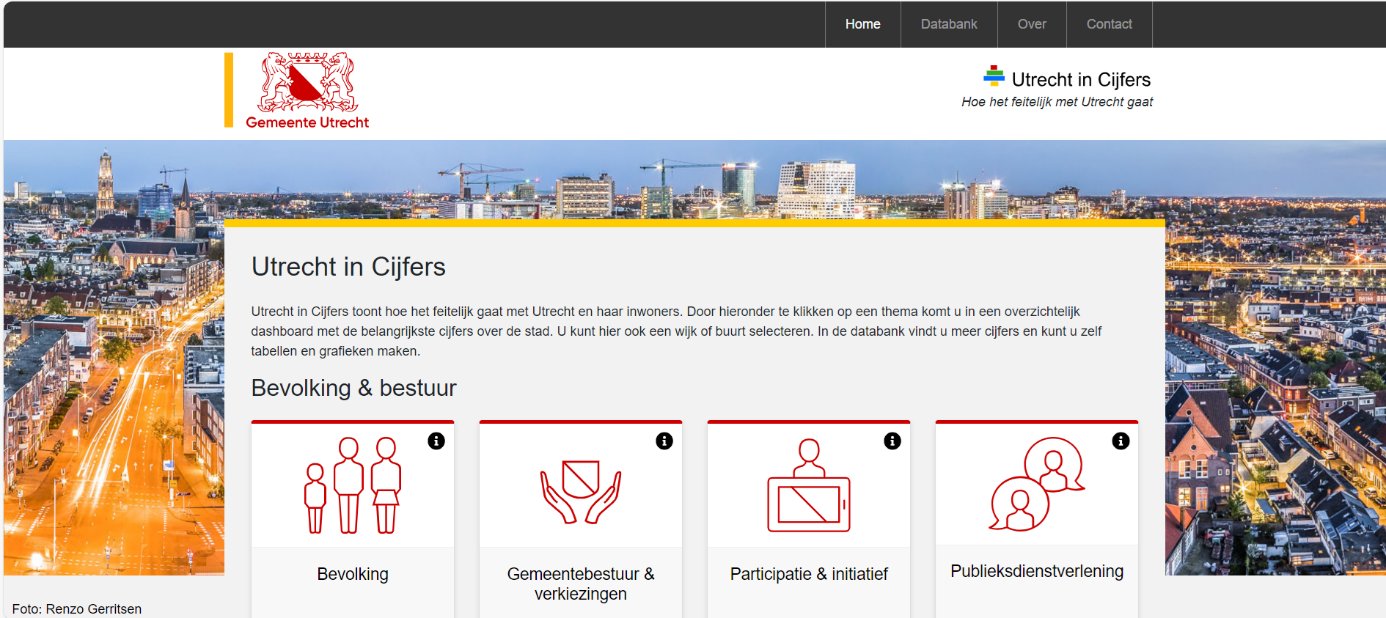Screen dimensions: 1386x618
Task: Open the Over page in navigation
Action: (1032, 24)
